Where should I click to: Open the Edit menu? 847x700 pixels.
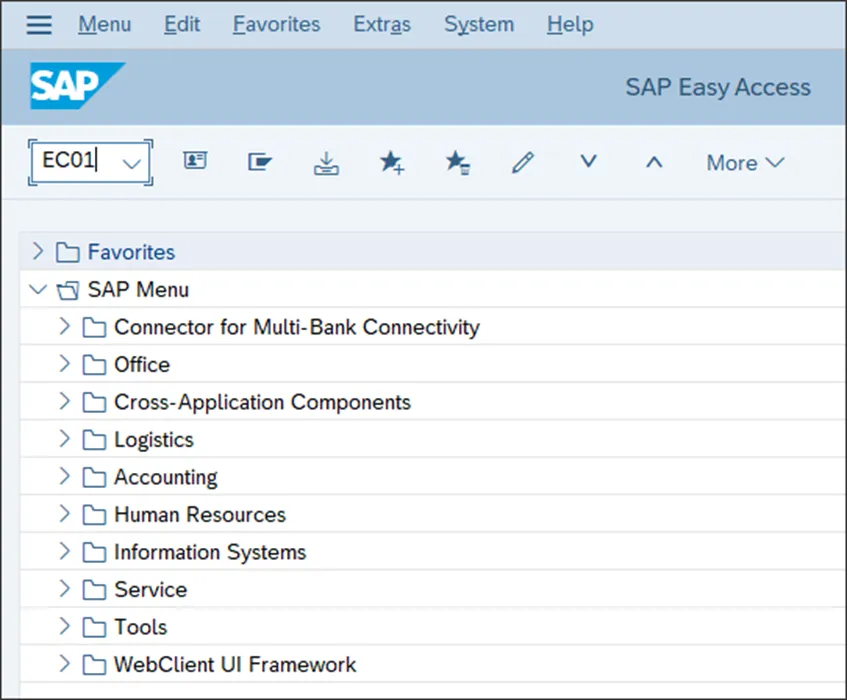182,24
